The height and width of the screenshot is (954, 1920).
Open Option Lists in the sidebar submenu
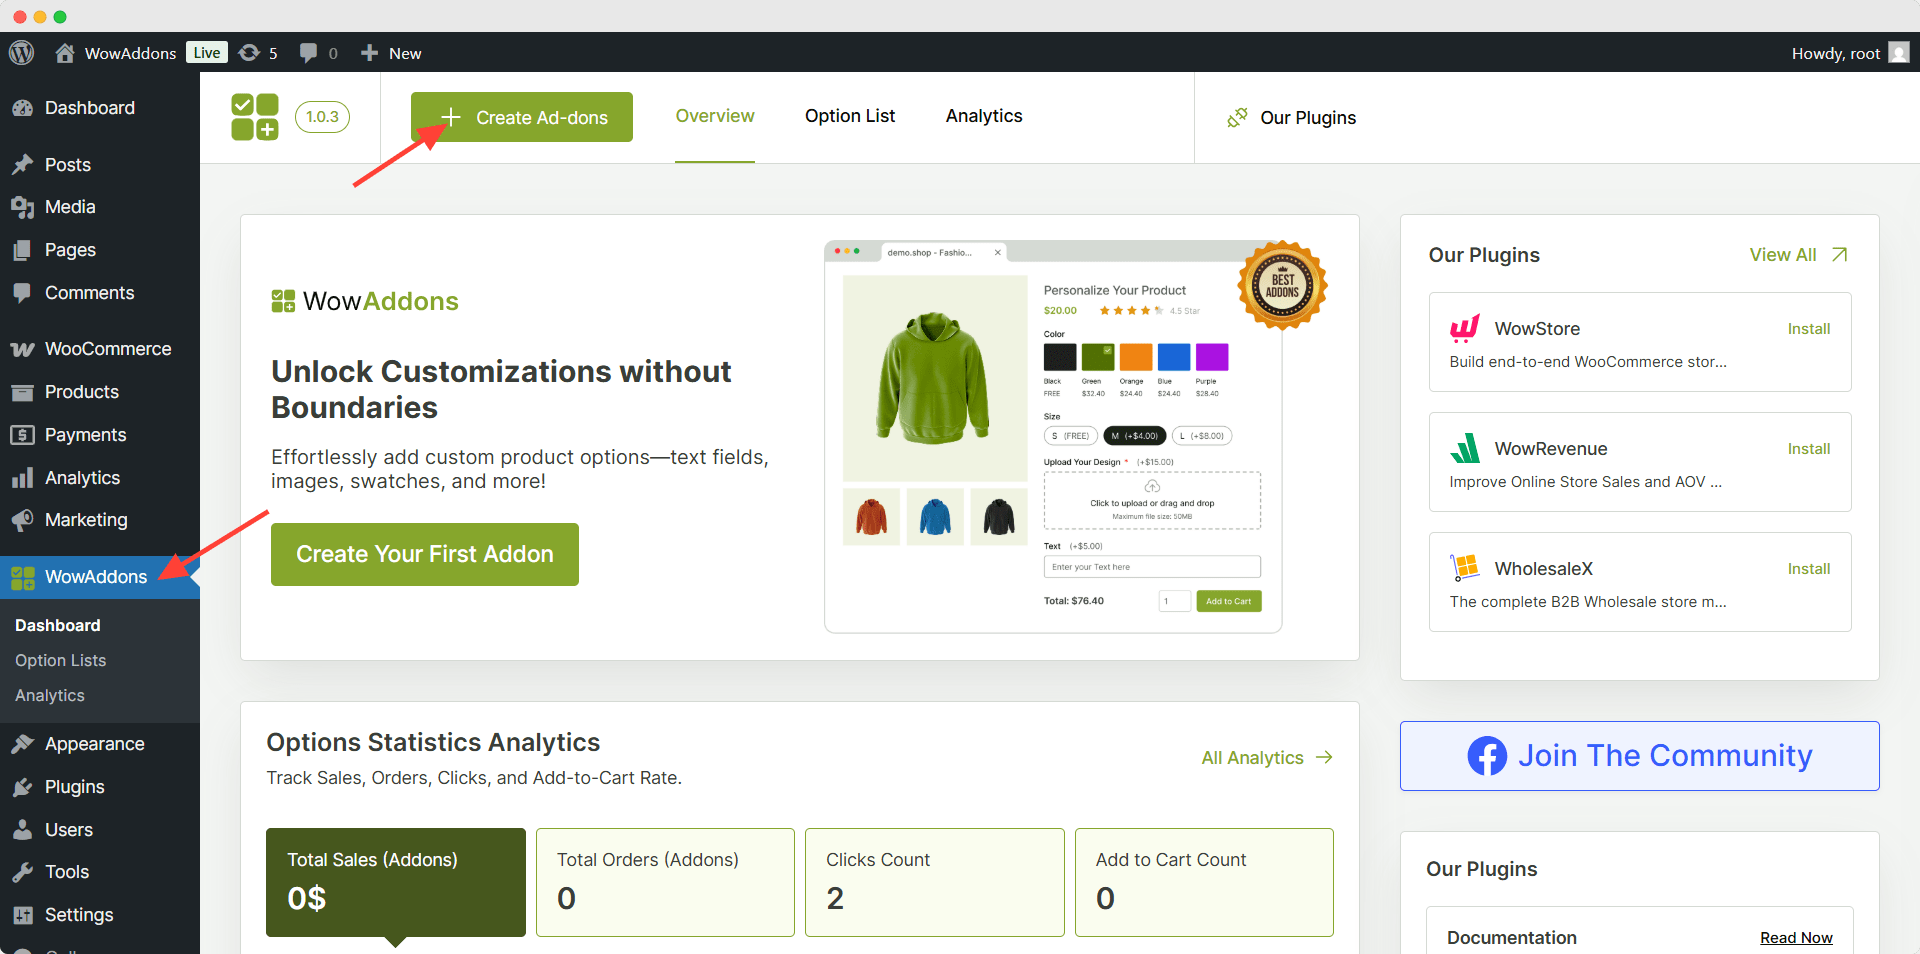[x=61, y=660]
